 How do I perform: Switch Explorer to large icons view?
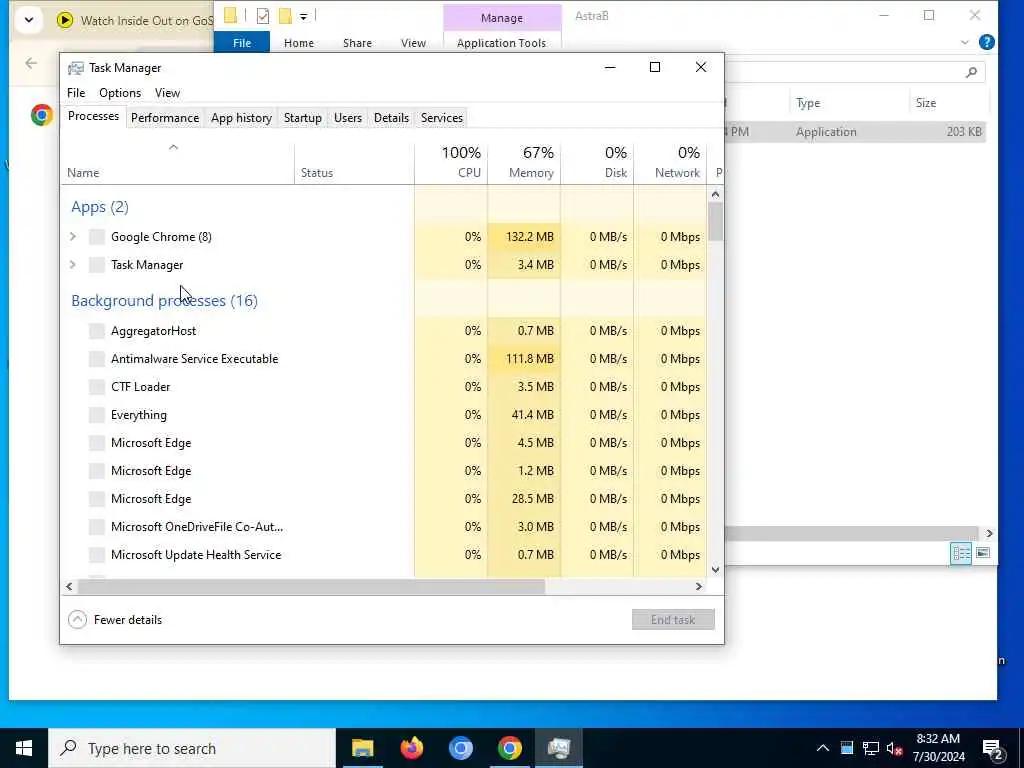(983, 554)
